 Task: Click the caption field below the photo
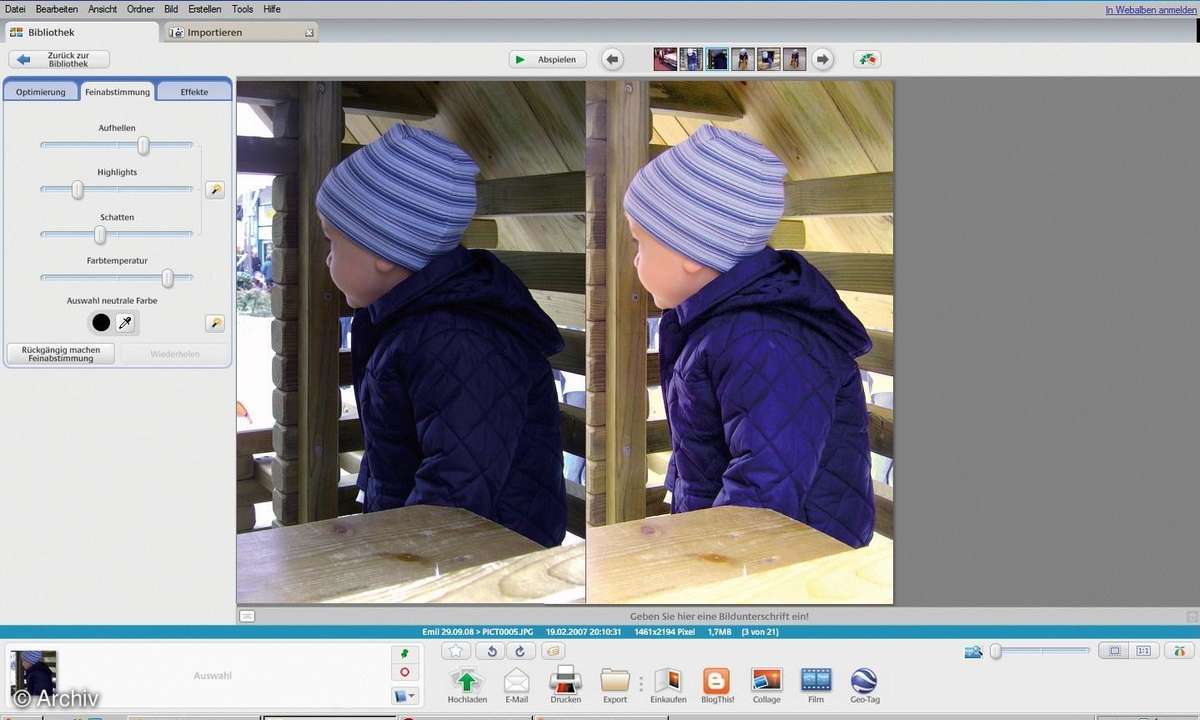tap(718, 616)
